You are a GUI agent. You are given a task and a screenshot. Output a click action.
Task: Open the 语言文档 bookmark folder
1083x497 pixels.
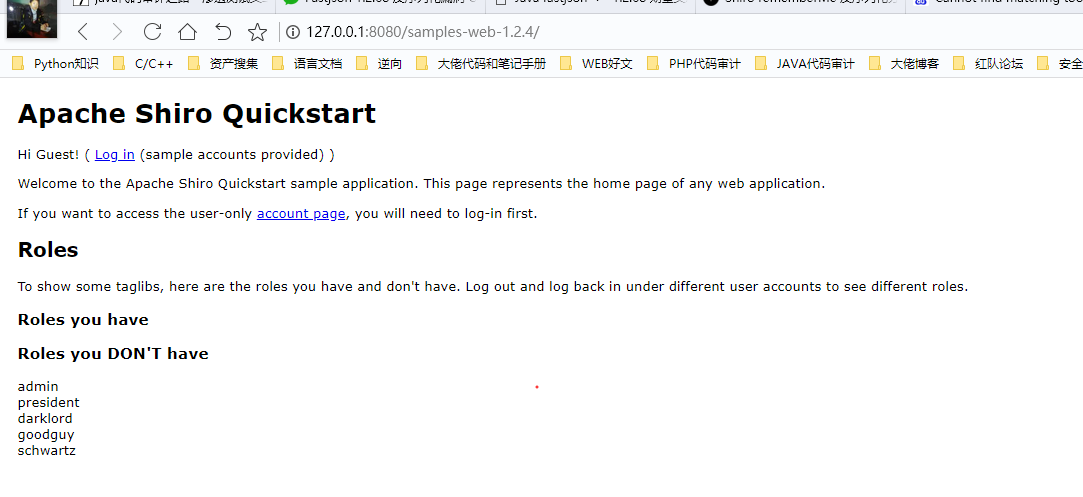tap(307, 64)
